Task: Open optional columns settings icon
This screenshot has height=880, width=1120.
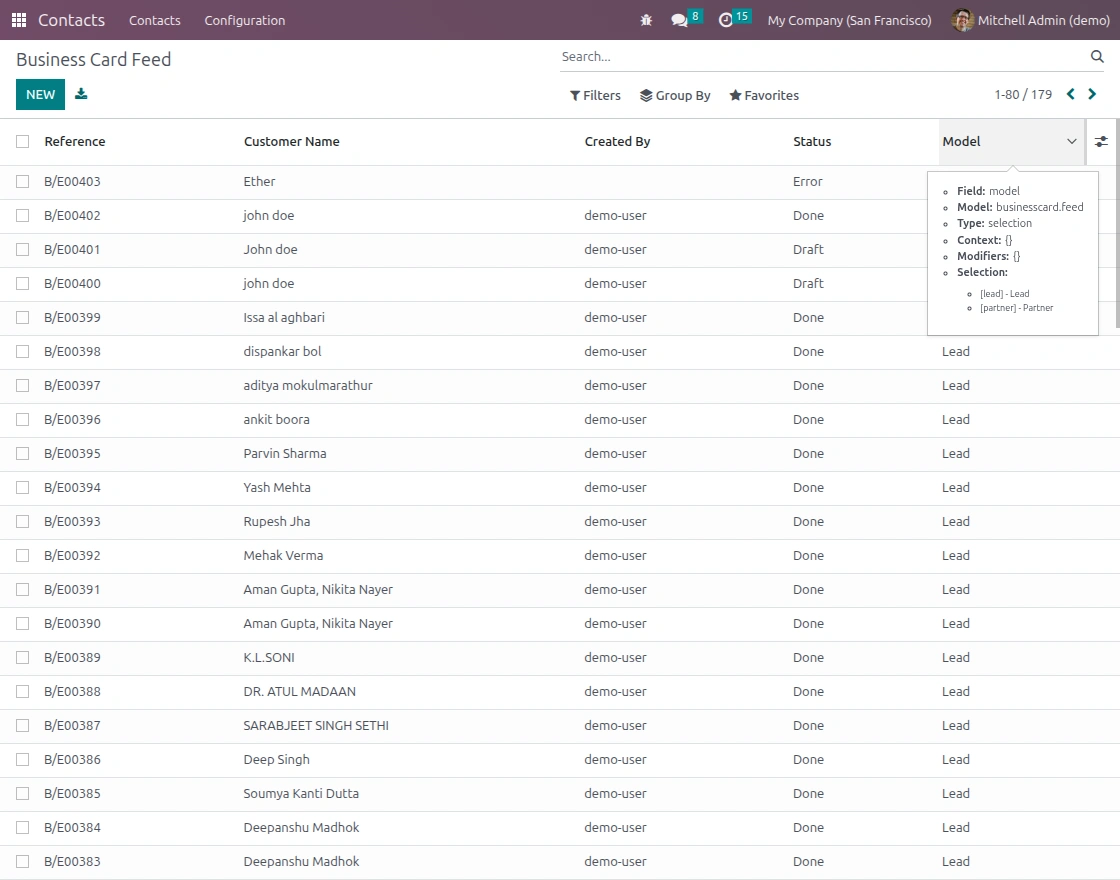Action: (1101, 141)
